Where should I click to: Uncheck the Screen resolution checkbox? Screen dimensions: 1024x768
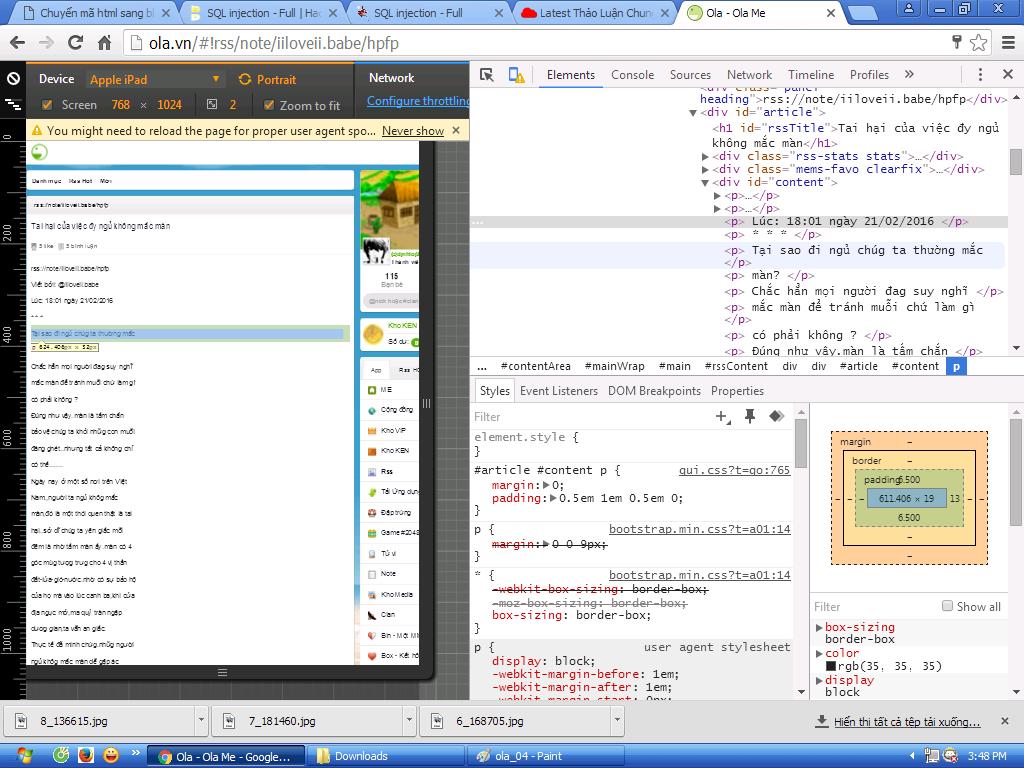pos(47,105)
